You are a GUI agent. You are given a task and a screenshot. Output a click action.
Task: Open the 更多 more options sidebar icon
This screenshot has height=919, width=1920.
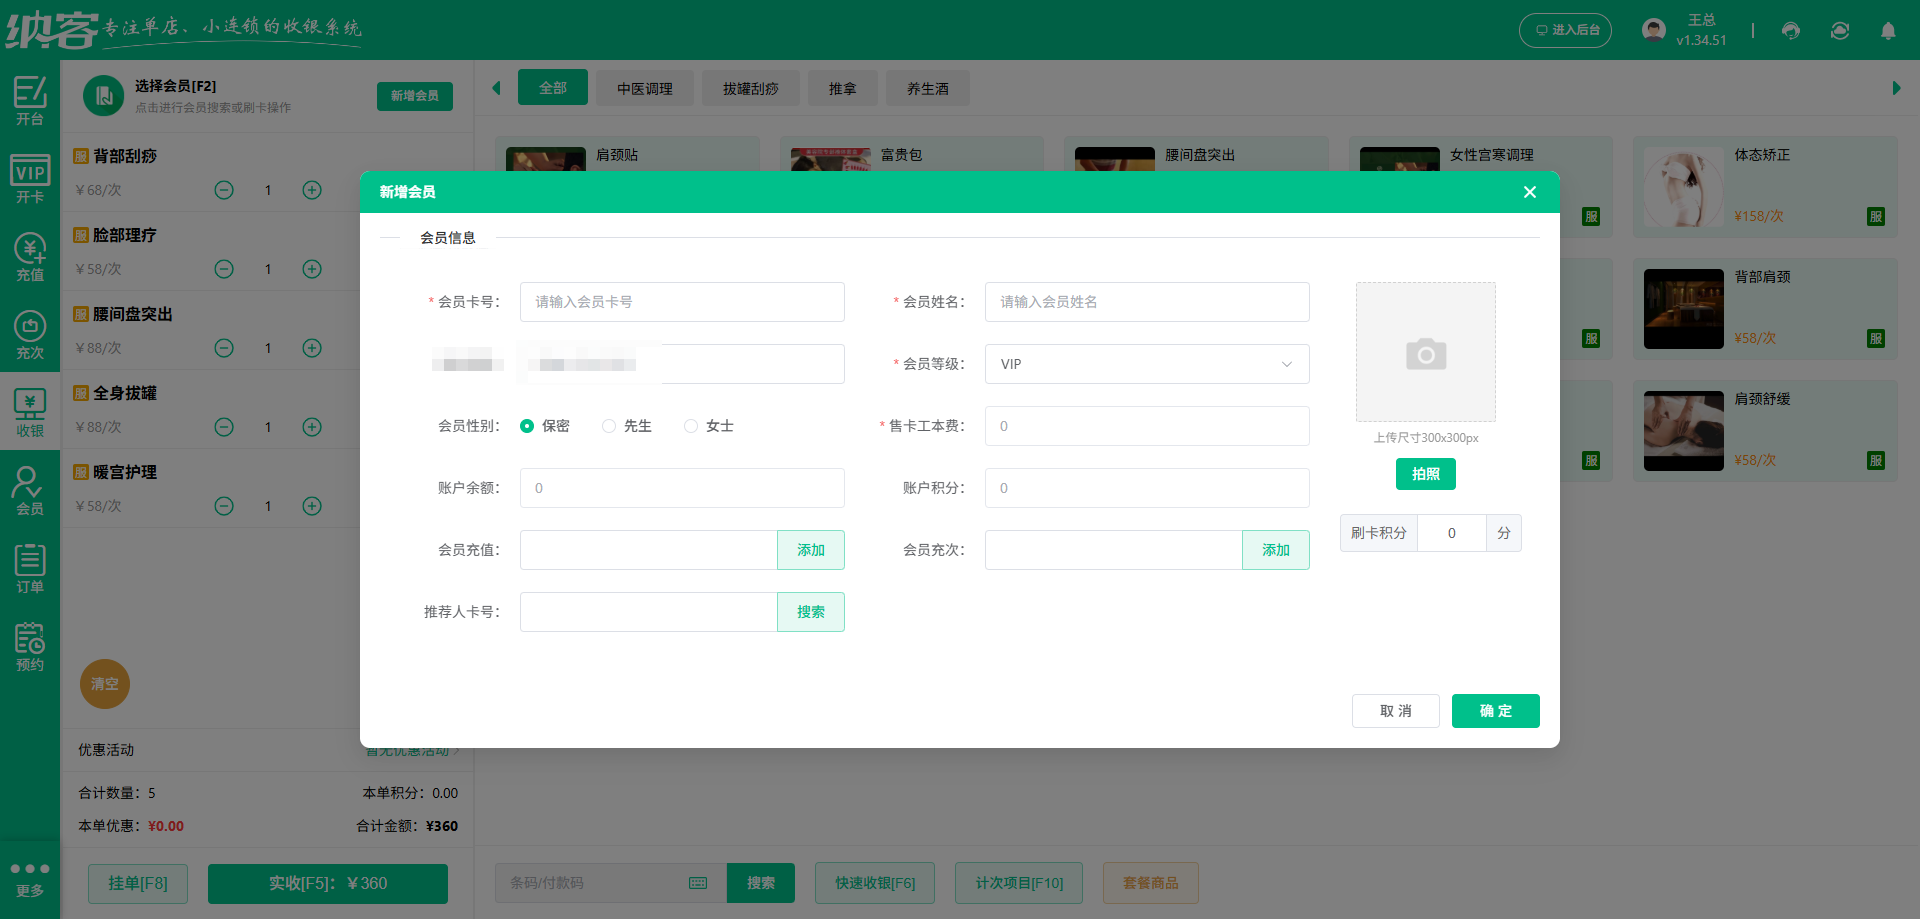pyautogui.click(x=30, y=878)
